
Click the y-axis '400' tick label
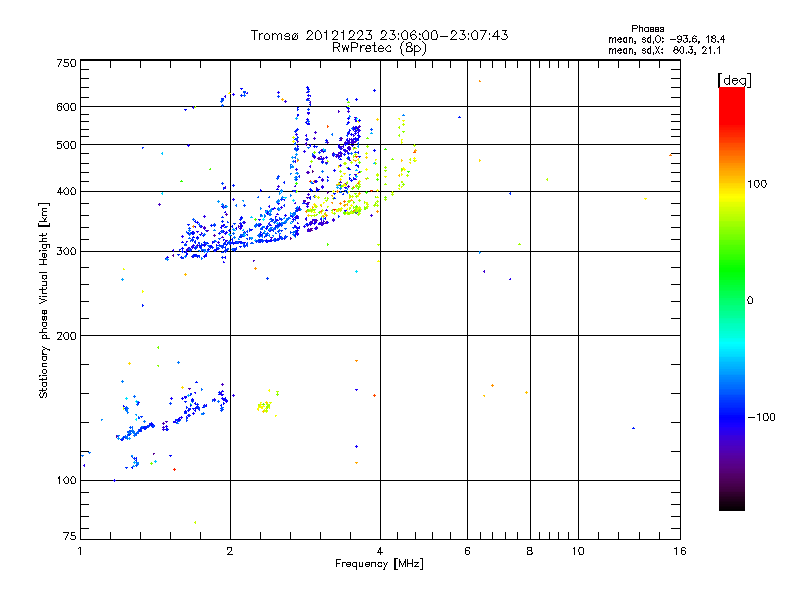(66, 192)
